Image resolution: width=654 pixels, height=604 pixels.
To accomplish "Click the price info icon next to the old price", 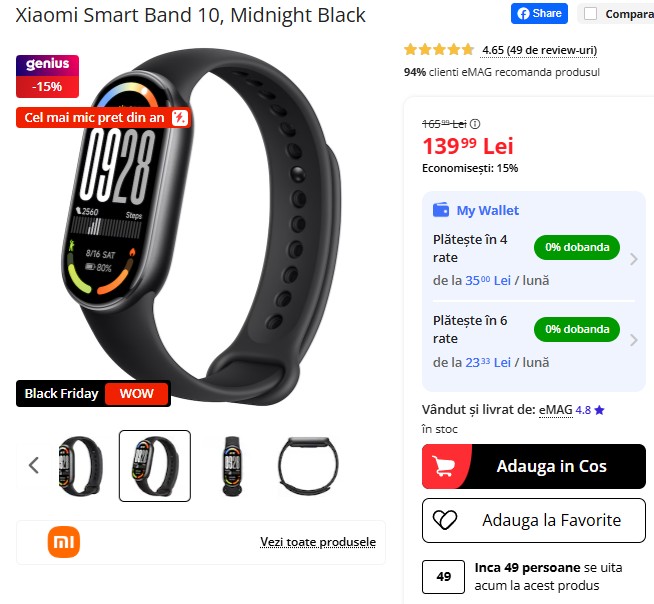I will 475,124.
